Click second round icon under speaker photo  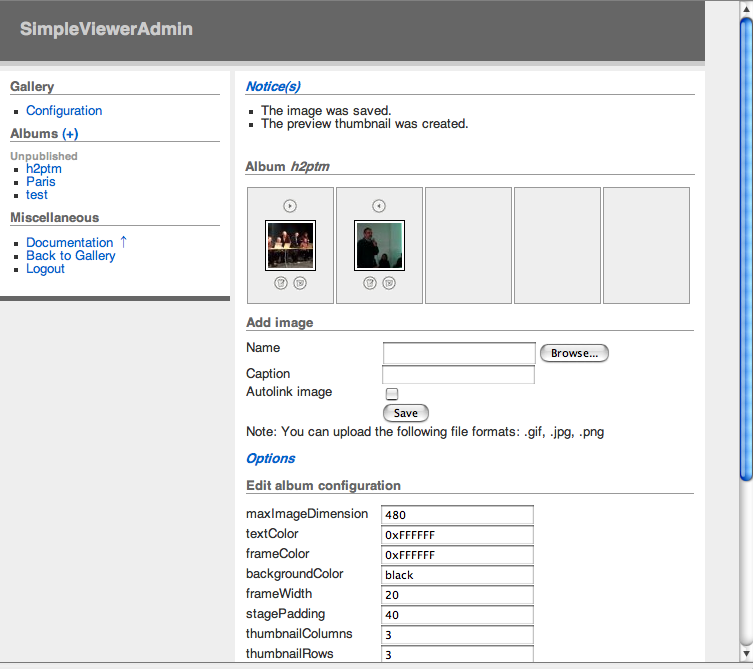coord(389,283)
